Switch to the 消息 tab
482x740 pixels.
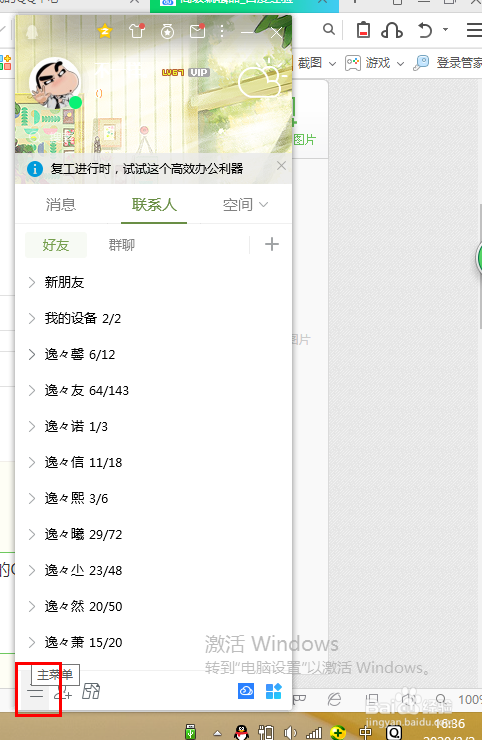61,205
